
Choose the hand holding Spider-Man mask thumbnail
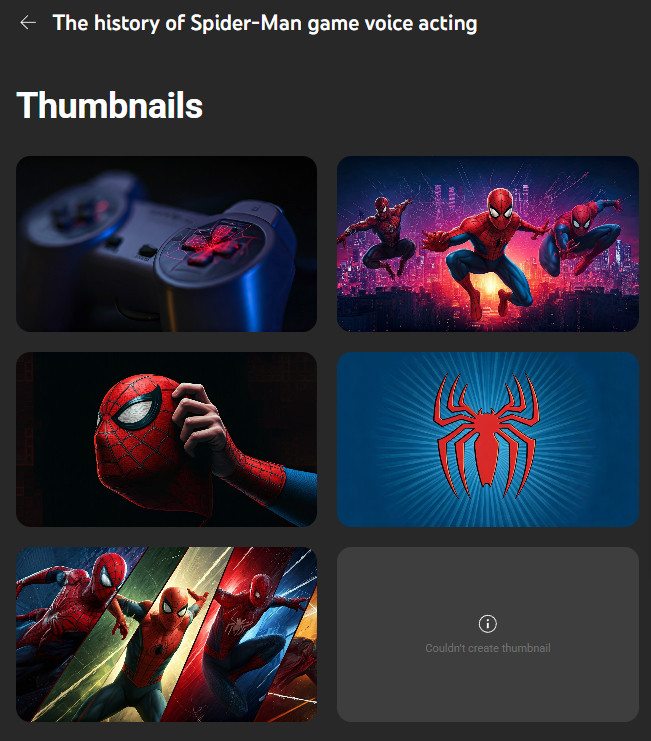[166, 439]
